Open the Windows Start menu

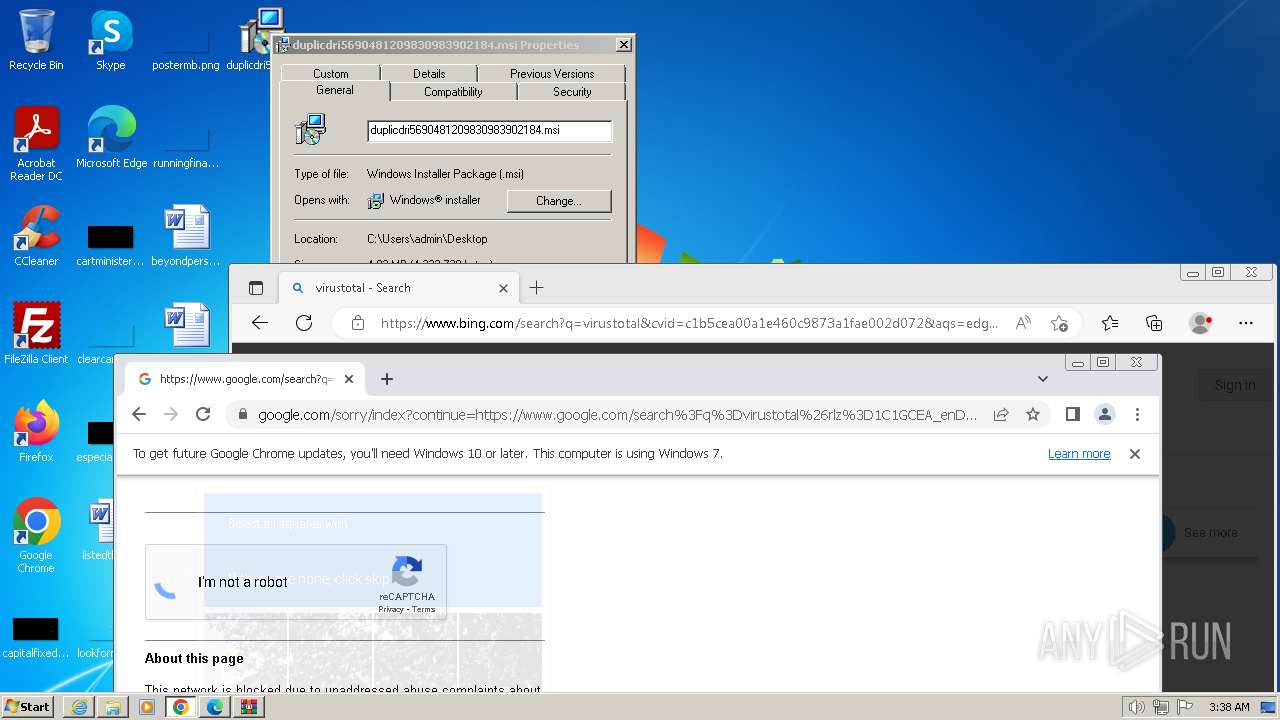coord(28,706)
